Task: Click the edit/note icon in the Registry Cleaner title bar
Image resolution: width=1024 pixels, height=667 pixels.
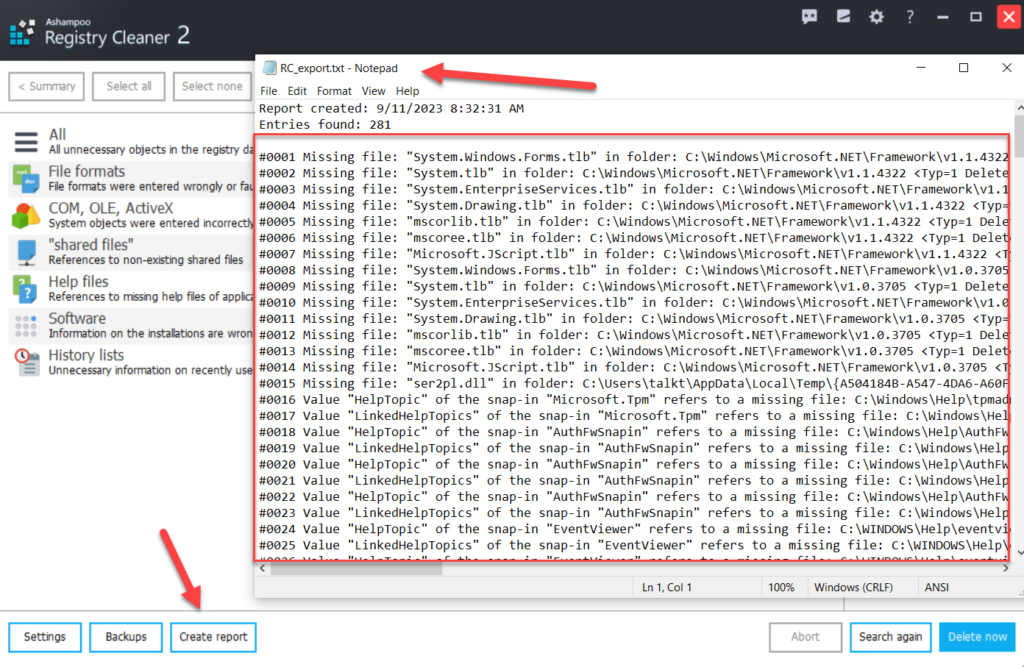Action: tap(843, 16)
